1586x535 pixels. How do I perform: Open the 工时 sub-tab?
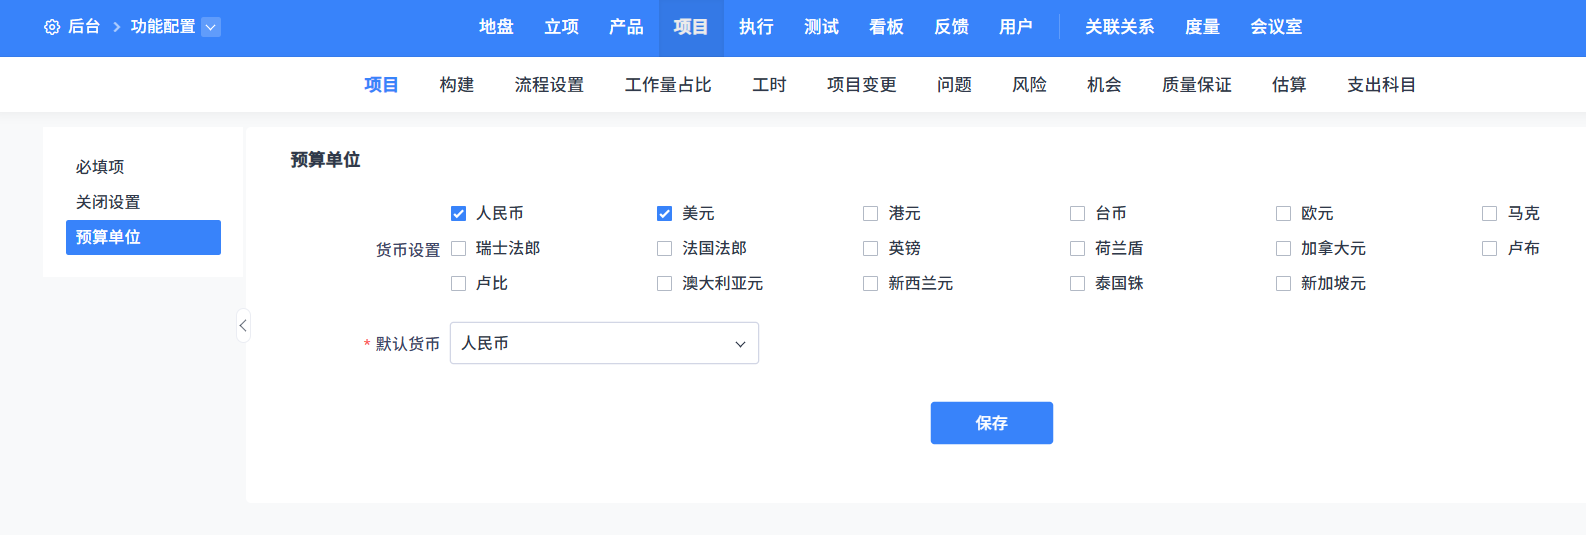pos(769,85)
